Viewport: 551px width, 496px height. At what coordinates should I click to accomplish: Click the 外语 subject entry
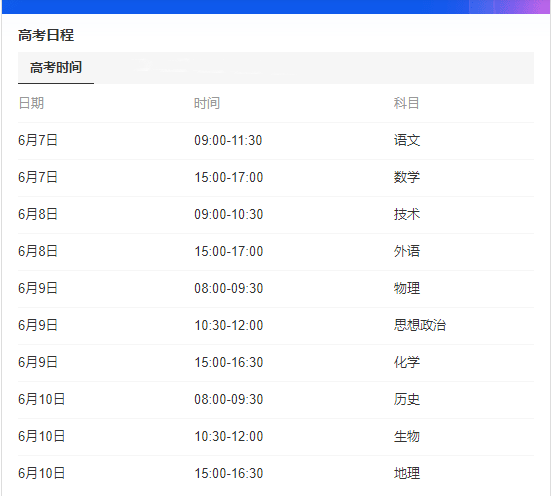tap(407, 251)
